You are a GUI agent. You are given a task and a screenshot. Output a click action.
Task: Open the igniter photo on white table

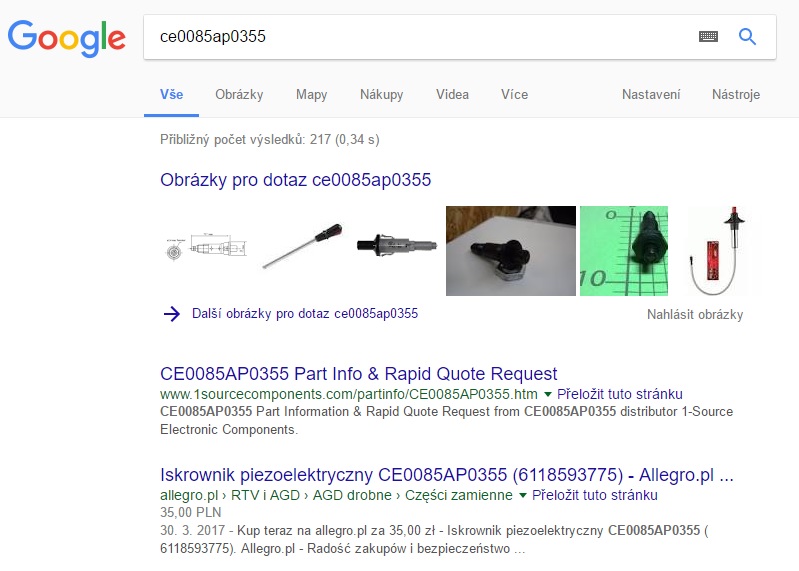pyautogui.click(x=511, y=251)
